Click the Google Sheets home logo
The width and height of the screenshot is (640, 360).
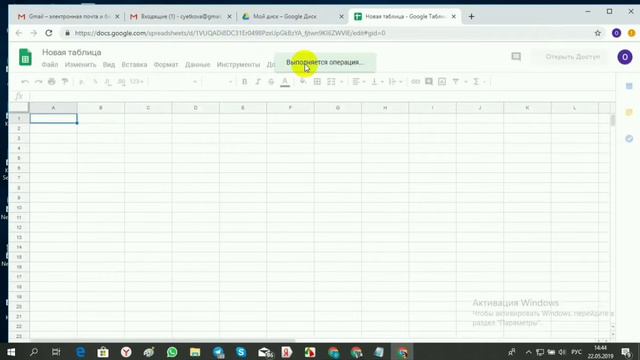point(25,57)
